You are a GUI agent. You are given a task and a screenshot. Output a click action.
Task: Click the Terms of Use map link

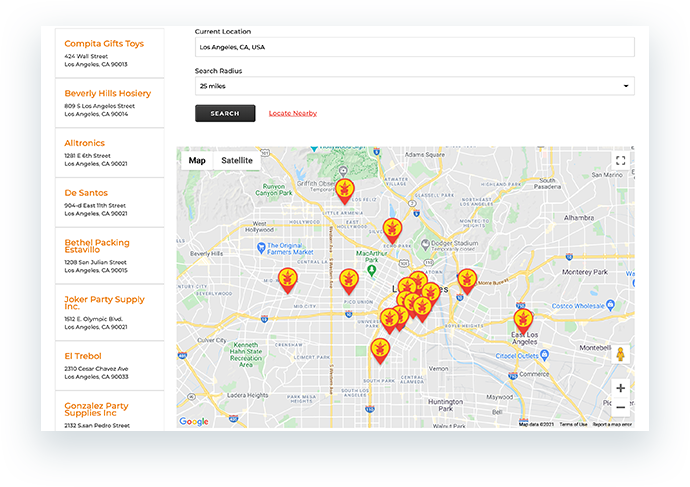point(573,424)
